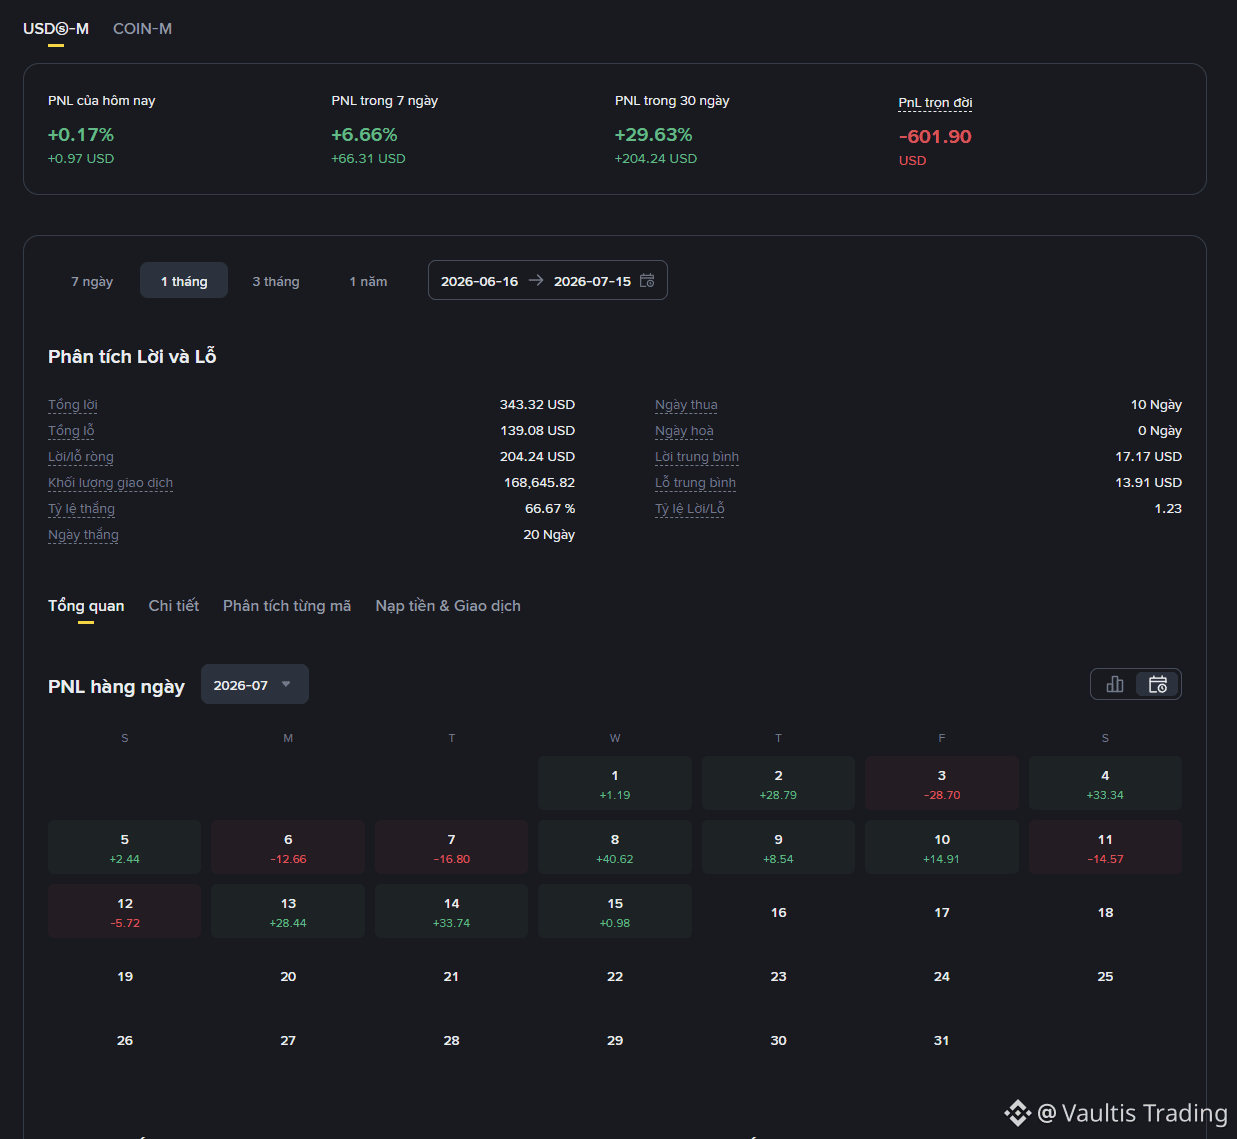Select the COIN-M tab

coord(142,29)
